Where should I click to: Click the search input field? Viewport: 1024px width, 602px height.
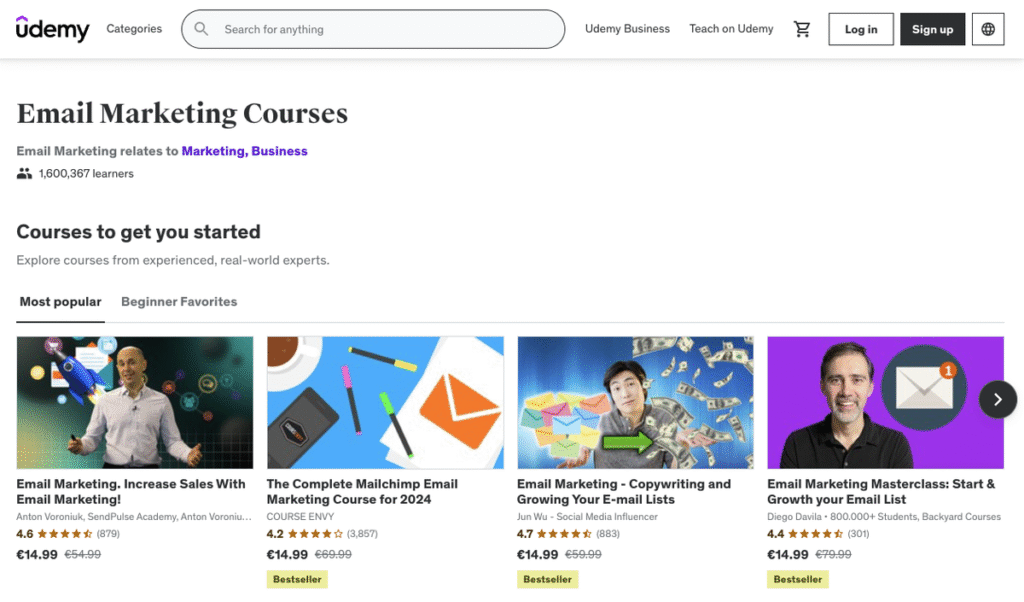pyautogui.click(x=372, y=29)
